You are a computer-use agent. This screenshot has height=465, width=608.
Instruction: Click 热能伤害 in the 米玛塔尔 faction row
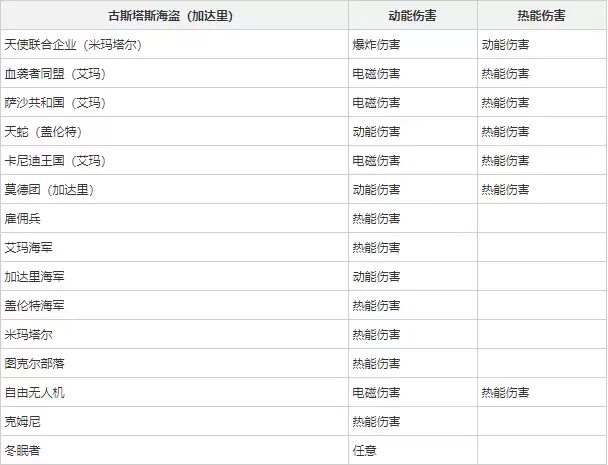[x=376, y=334]
